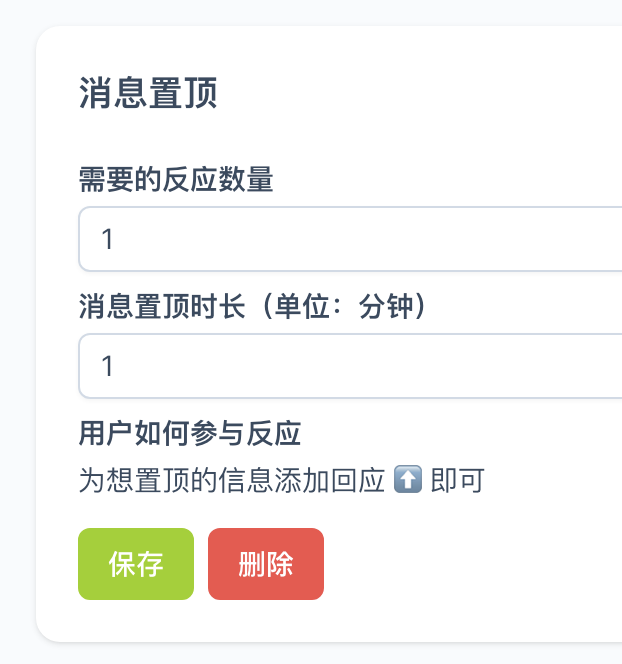622x664 pixels.
Task: Focus the 需要的反应数量 input field
Action: (x=350, y=239)
